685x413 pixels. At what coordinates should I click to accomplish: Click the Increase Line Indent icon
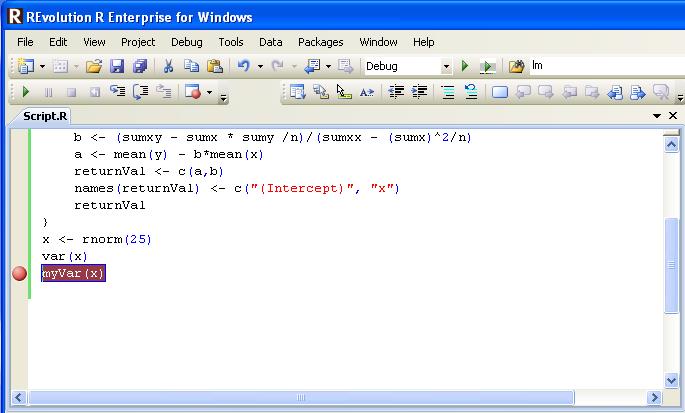(419, 92)
